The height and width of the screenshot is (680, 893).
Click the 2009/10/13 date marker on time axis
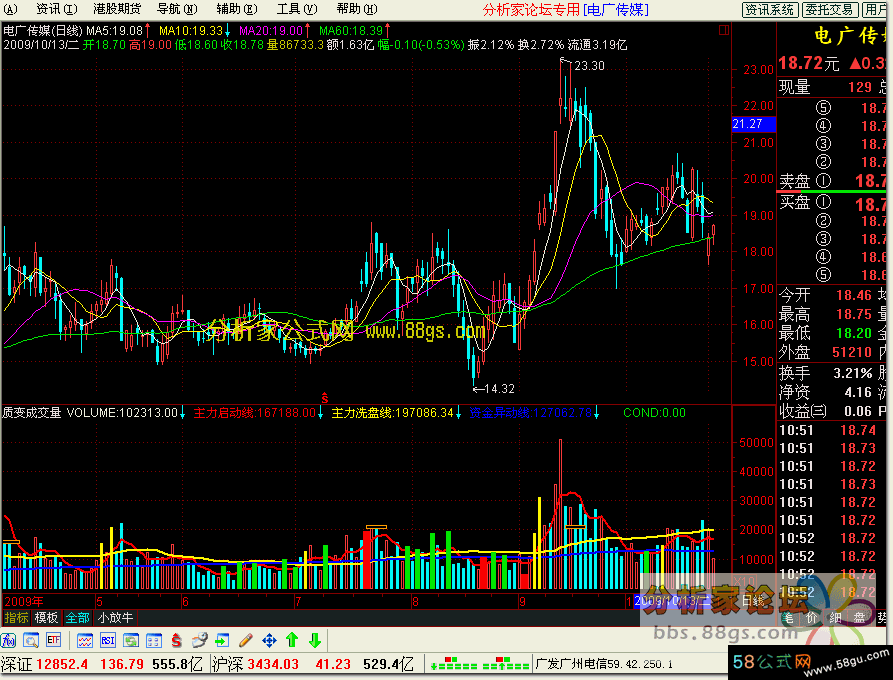673,601
